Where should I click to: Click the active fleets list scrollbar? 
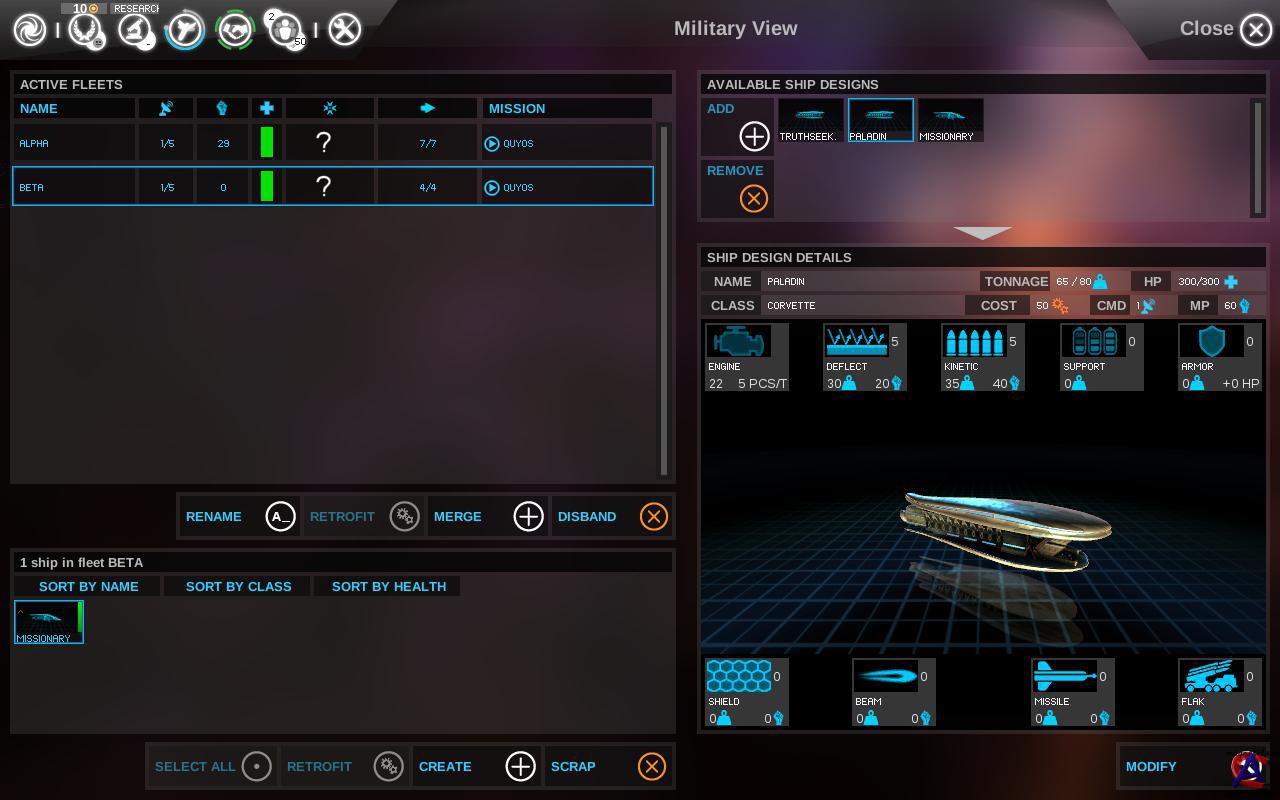click(663, 300)
